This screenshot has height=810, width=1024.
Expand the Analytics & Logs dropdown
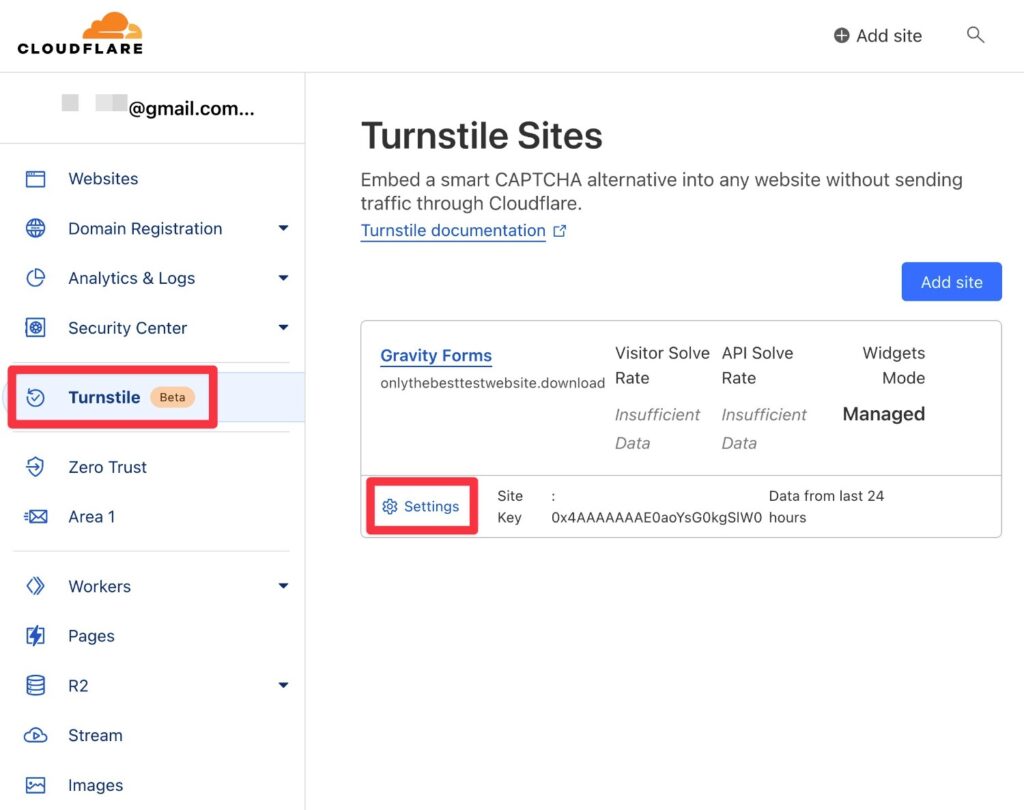(283, 278)
